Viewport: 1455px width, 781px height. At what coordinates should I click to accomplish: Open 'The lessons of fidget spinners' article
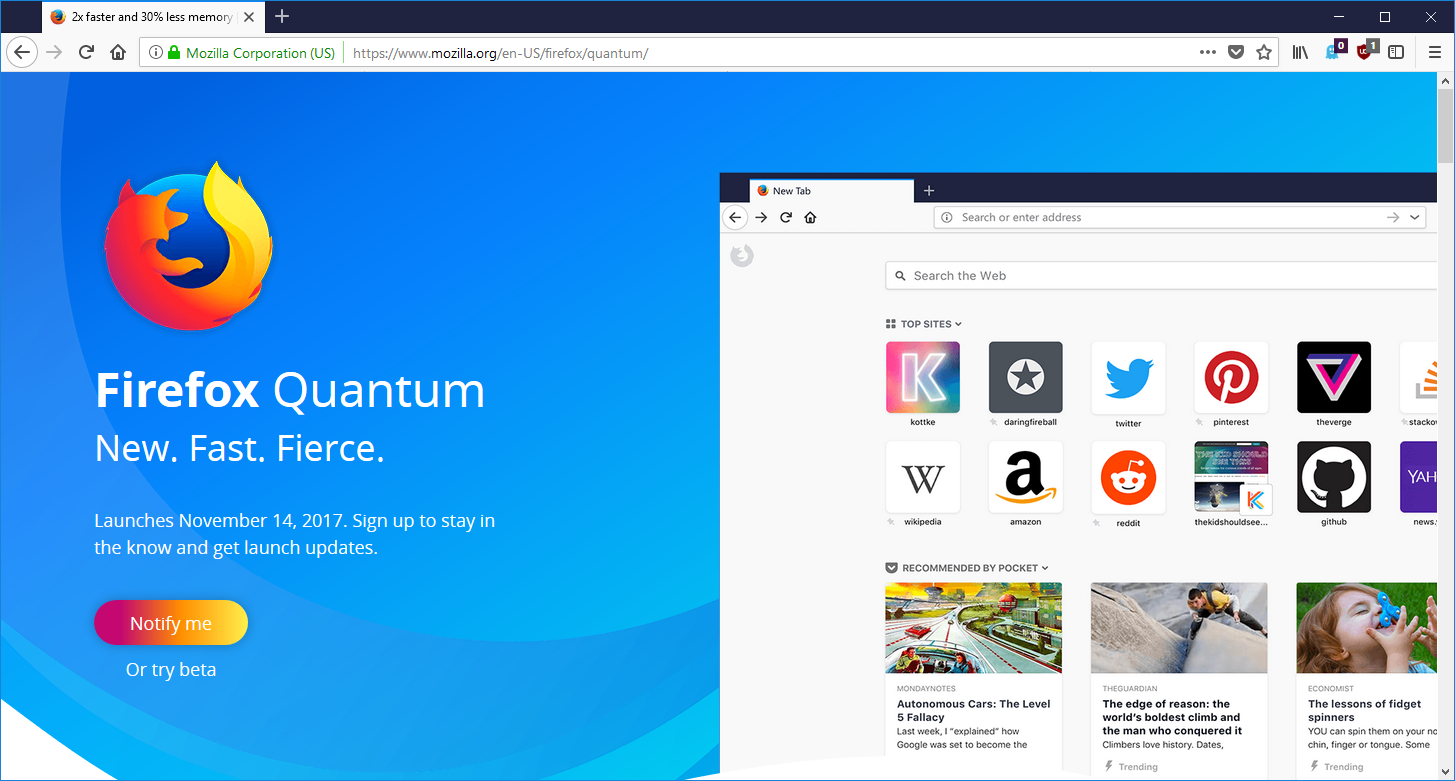[x=1364, y=710]
